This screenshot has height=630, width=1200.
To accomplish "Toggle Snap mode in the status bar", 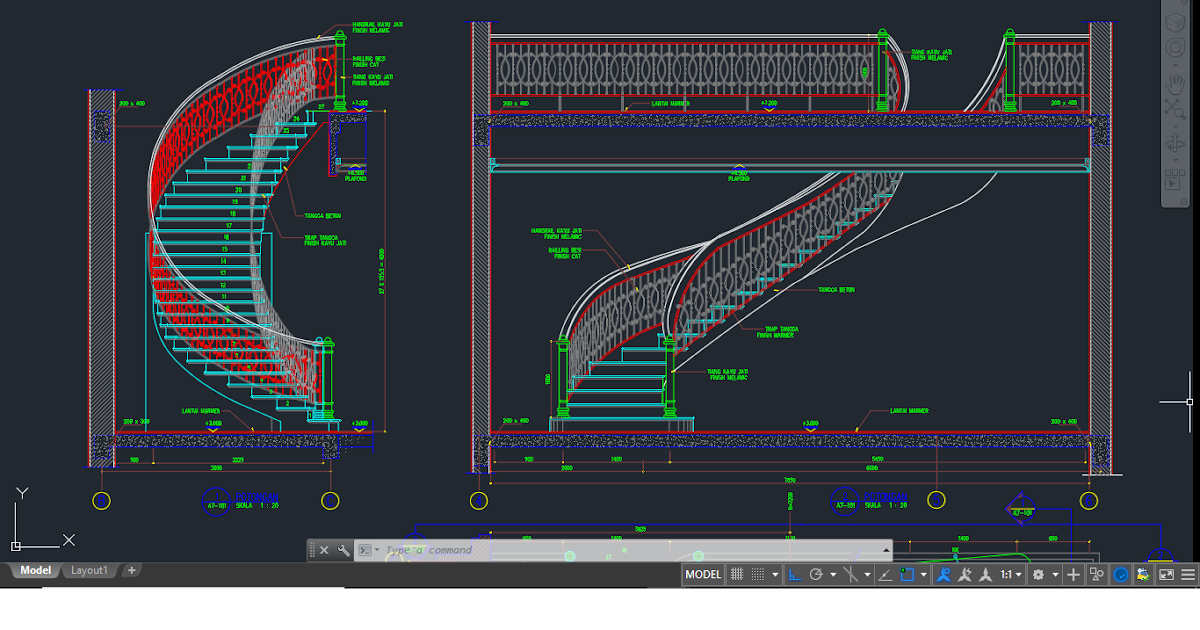I will pyautogui.click(x=756, y=574).
